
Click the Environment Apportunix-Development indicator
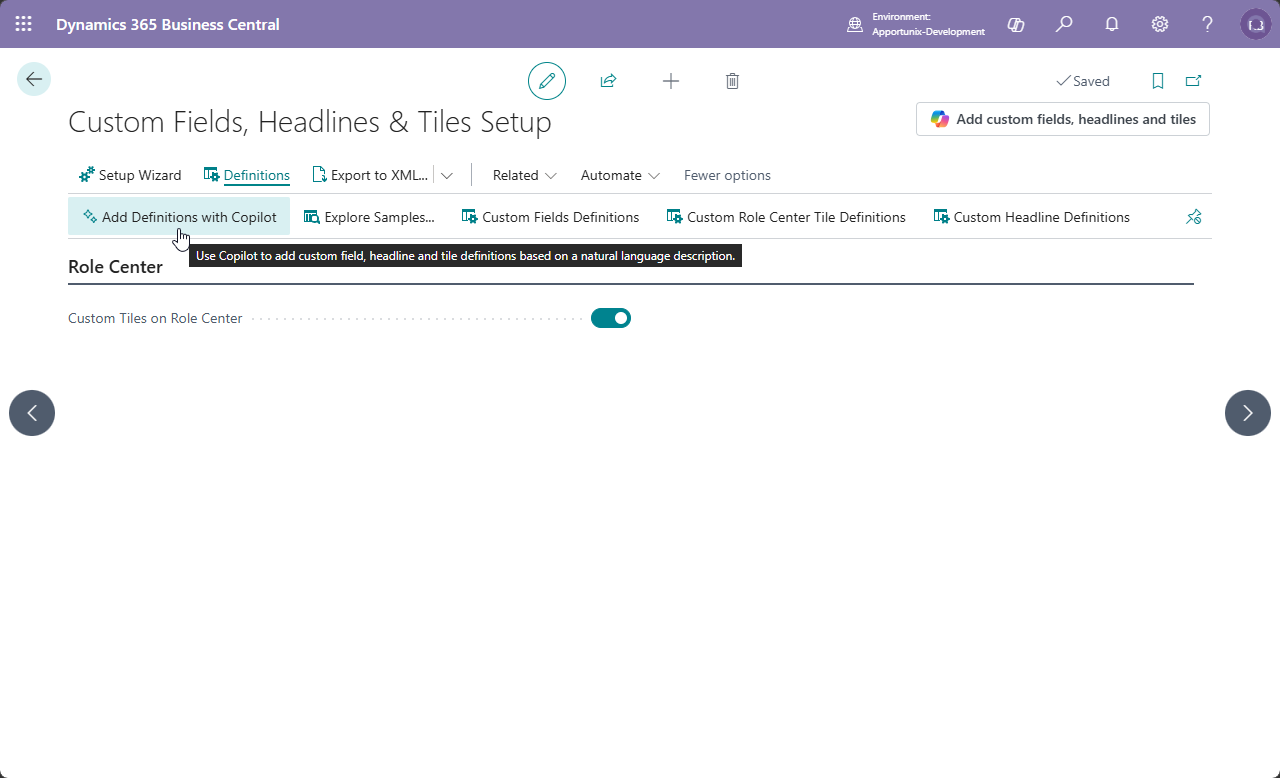pos(916,24)
